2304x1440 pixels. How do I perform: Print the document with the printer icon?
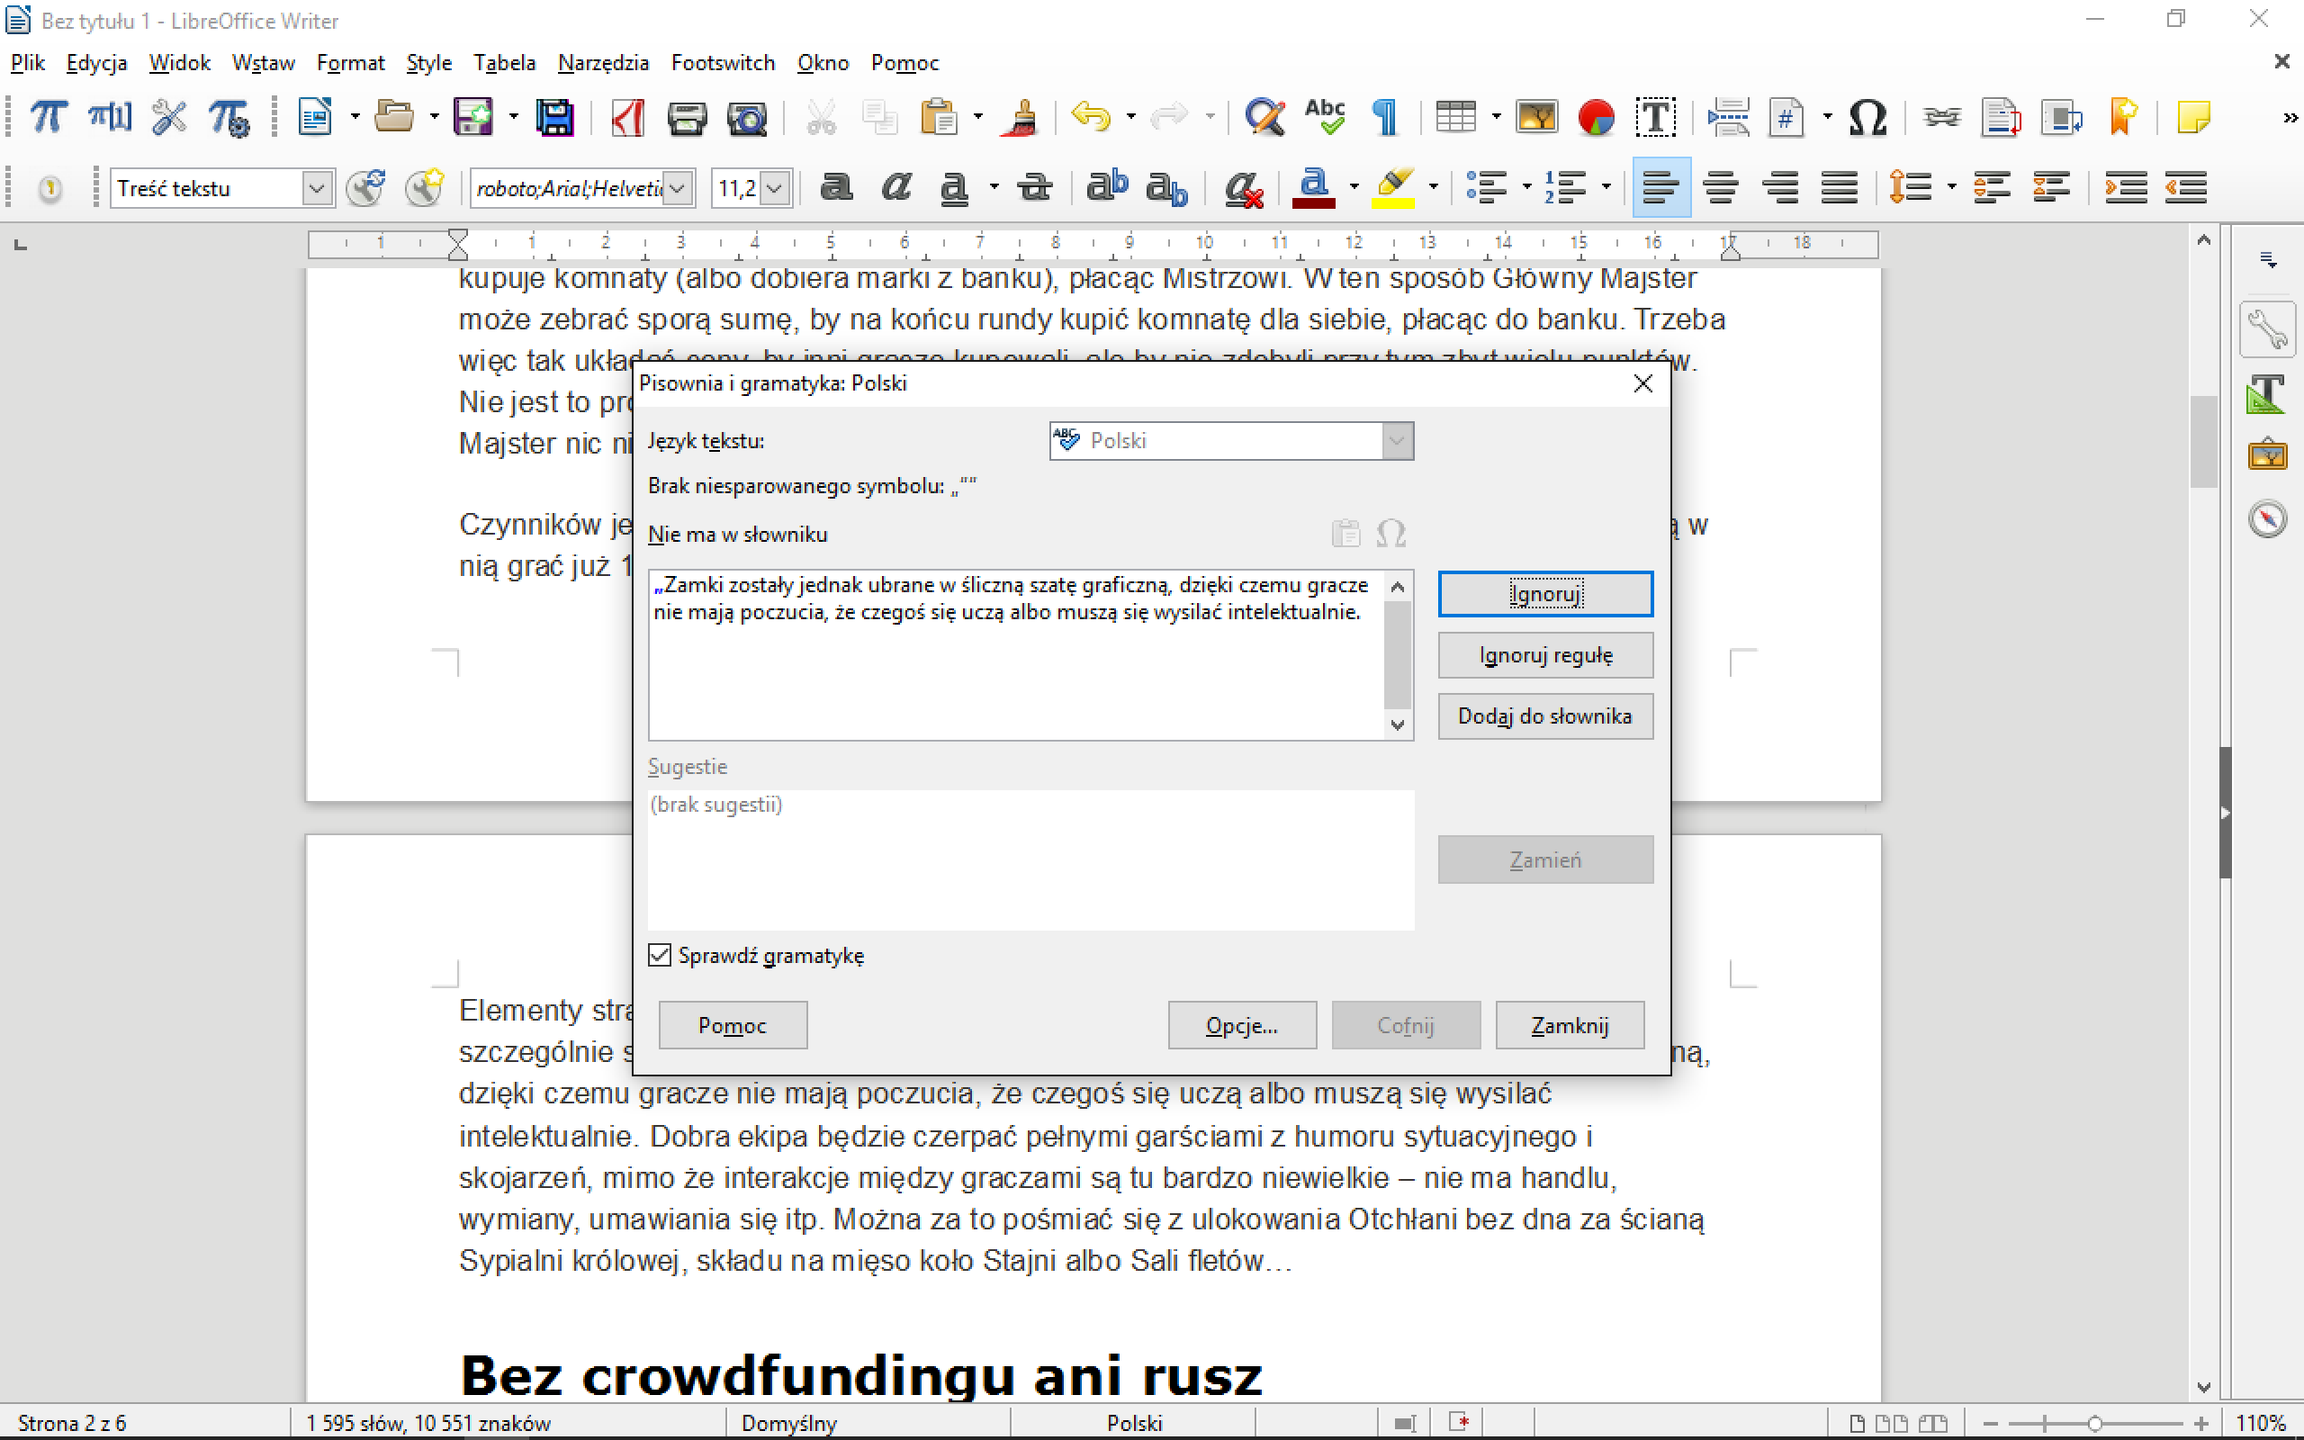click(687, 117)
